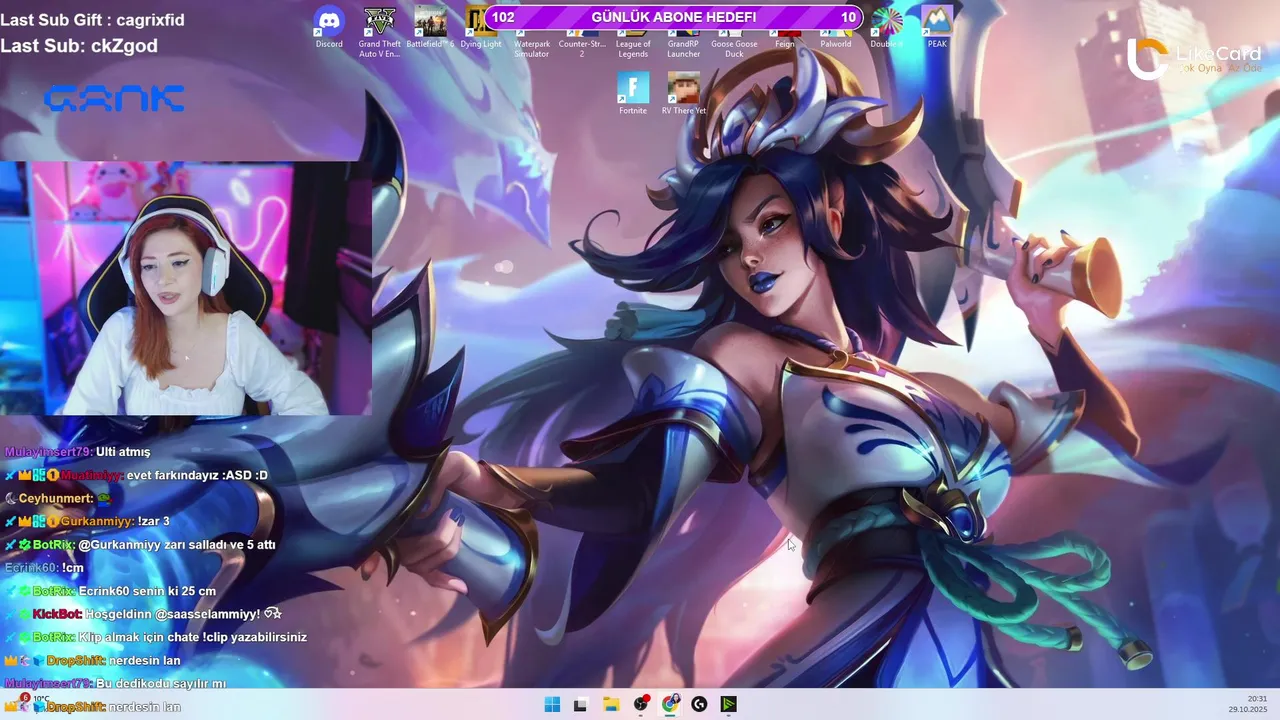
Task: Select the PEAK desktop shortcut
Action: click(x=937, y=27)
